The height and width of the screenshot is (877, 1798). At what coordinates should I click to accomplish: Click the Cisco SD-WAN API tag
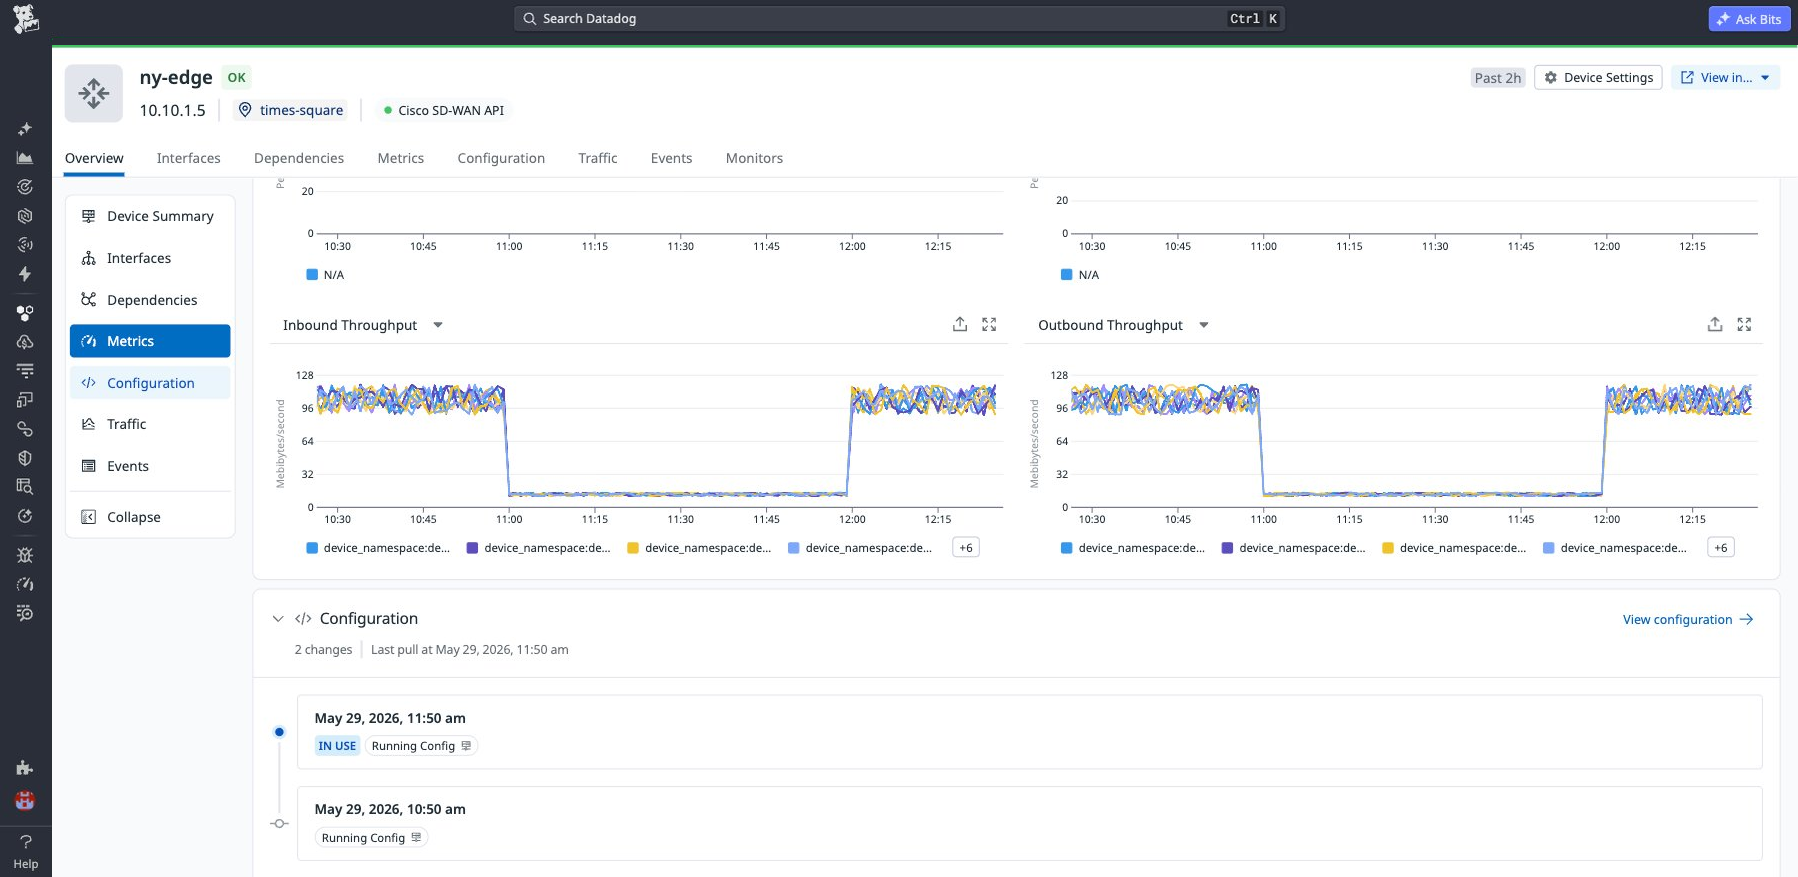[444, 110]
